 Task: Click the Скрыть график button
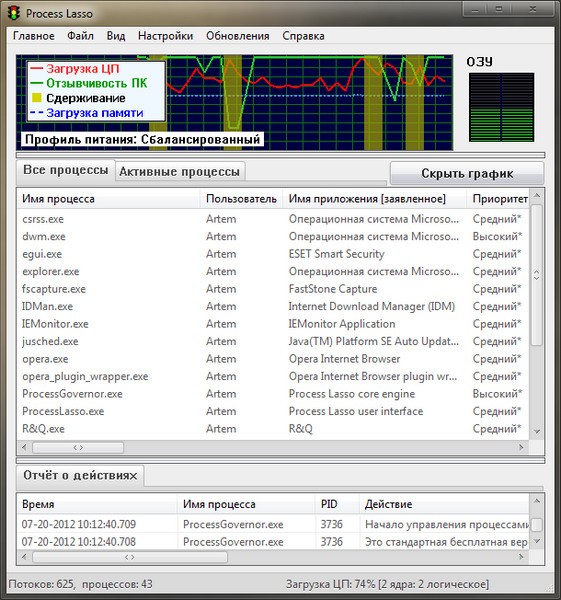467,173
